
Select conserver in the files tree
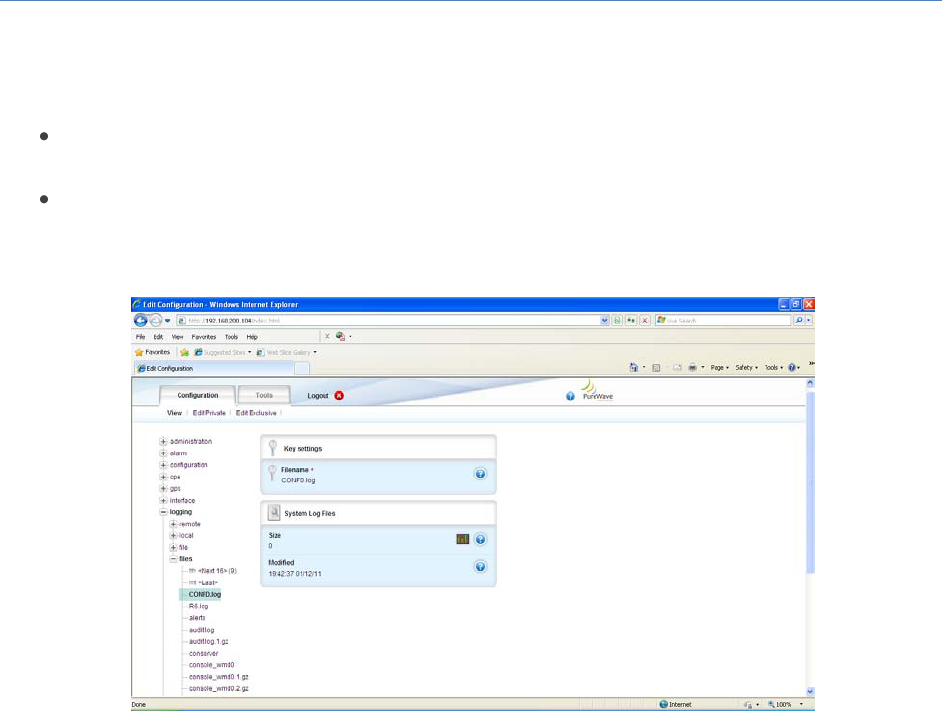204,653
